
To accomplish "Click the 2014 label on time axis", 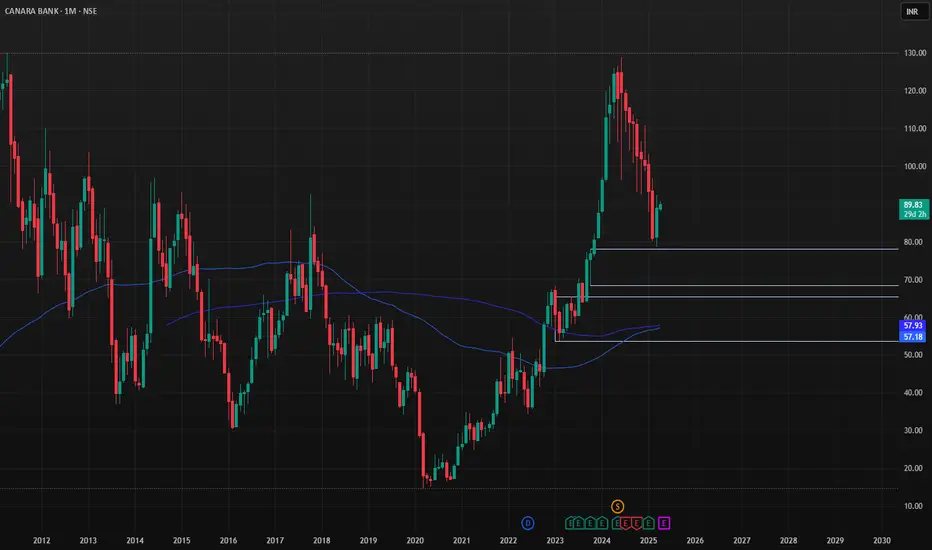I will tap(135, 540).
